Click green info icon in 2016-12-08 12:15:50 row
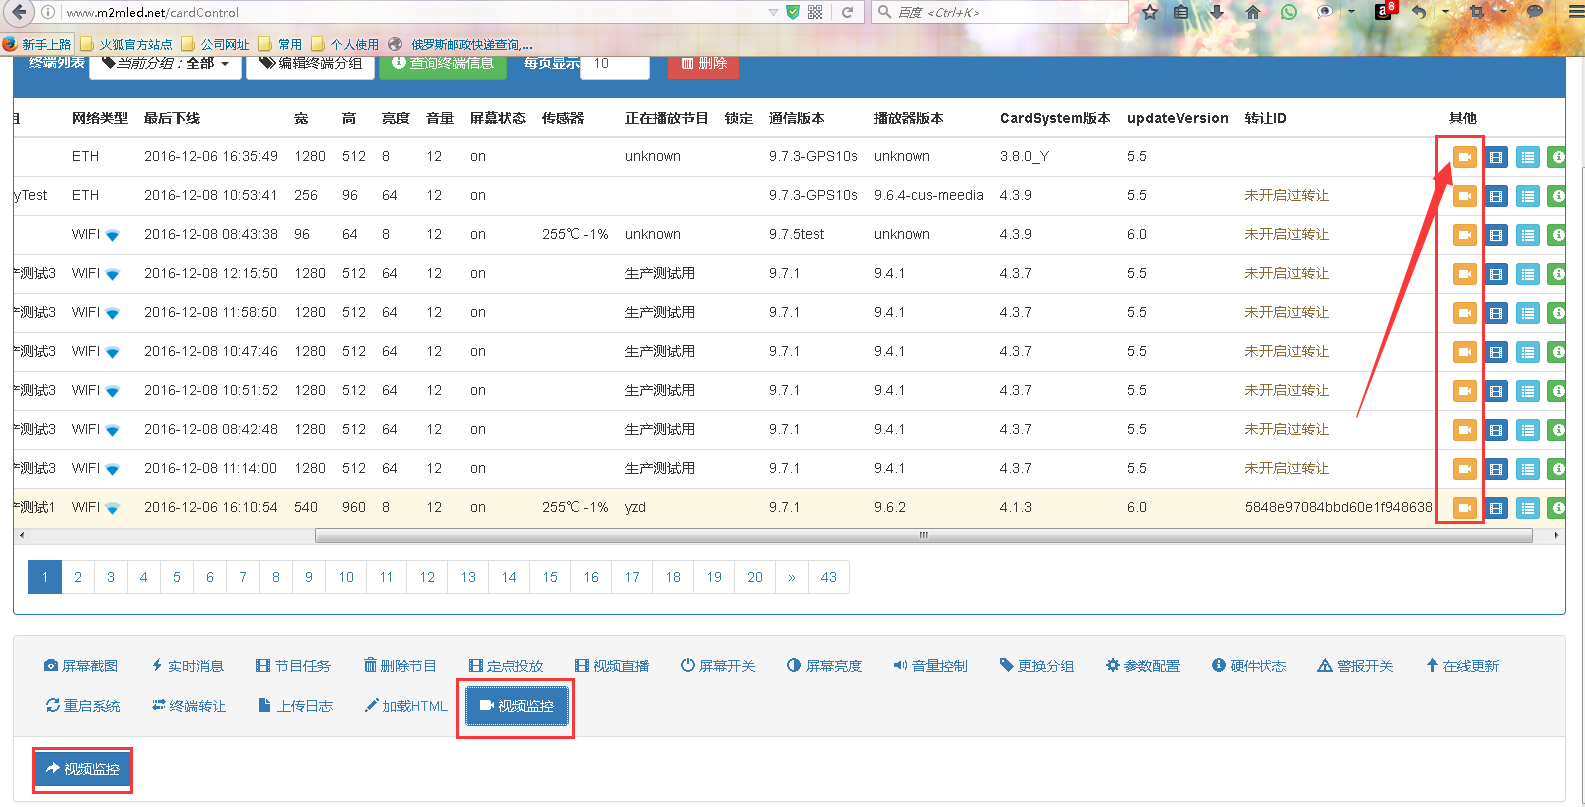The width and height of the screenshot is (1585, 807). (x=1557, y=274)
